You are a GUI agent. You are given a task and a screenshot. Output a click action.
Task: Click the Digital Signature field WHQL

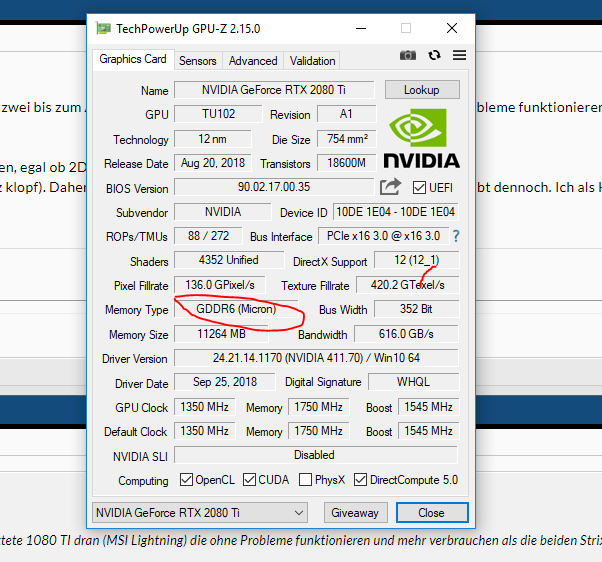[413, 382]
